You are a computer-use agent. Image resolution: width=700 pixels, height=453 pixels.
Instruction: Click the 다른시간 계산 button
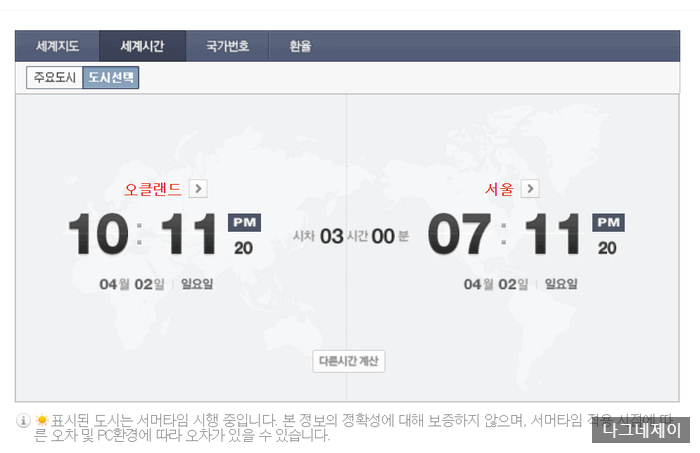point(349,361)
